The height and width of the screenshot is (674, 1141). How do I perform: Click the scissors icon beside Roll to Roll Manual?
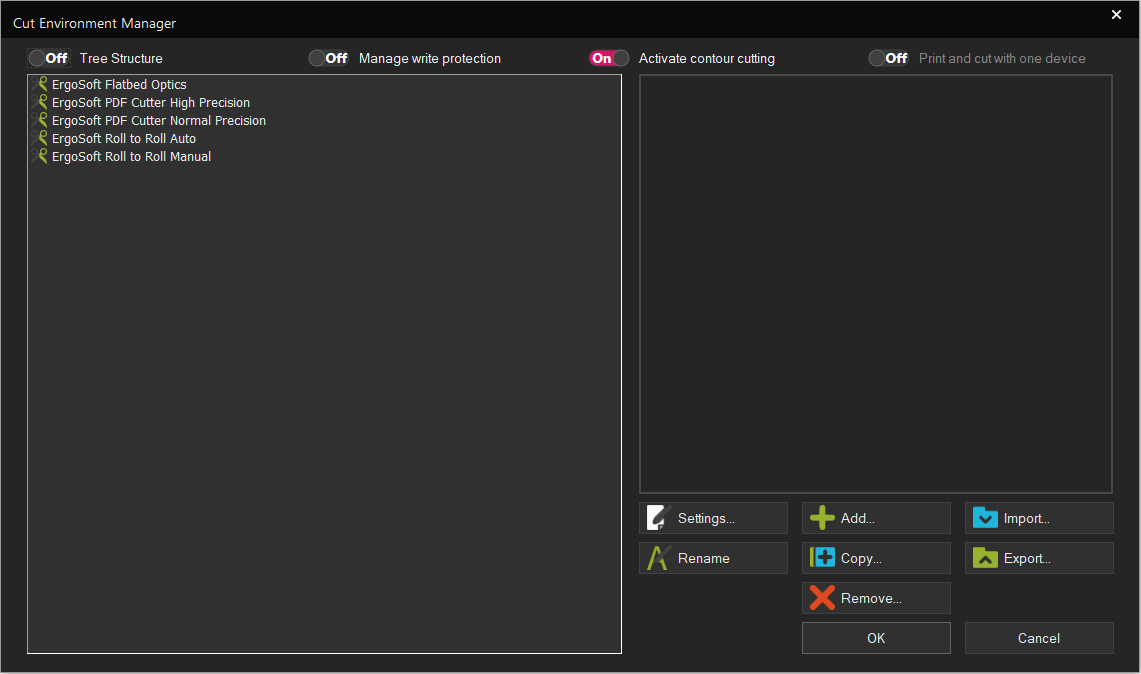[40, 156]
